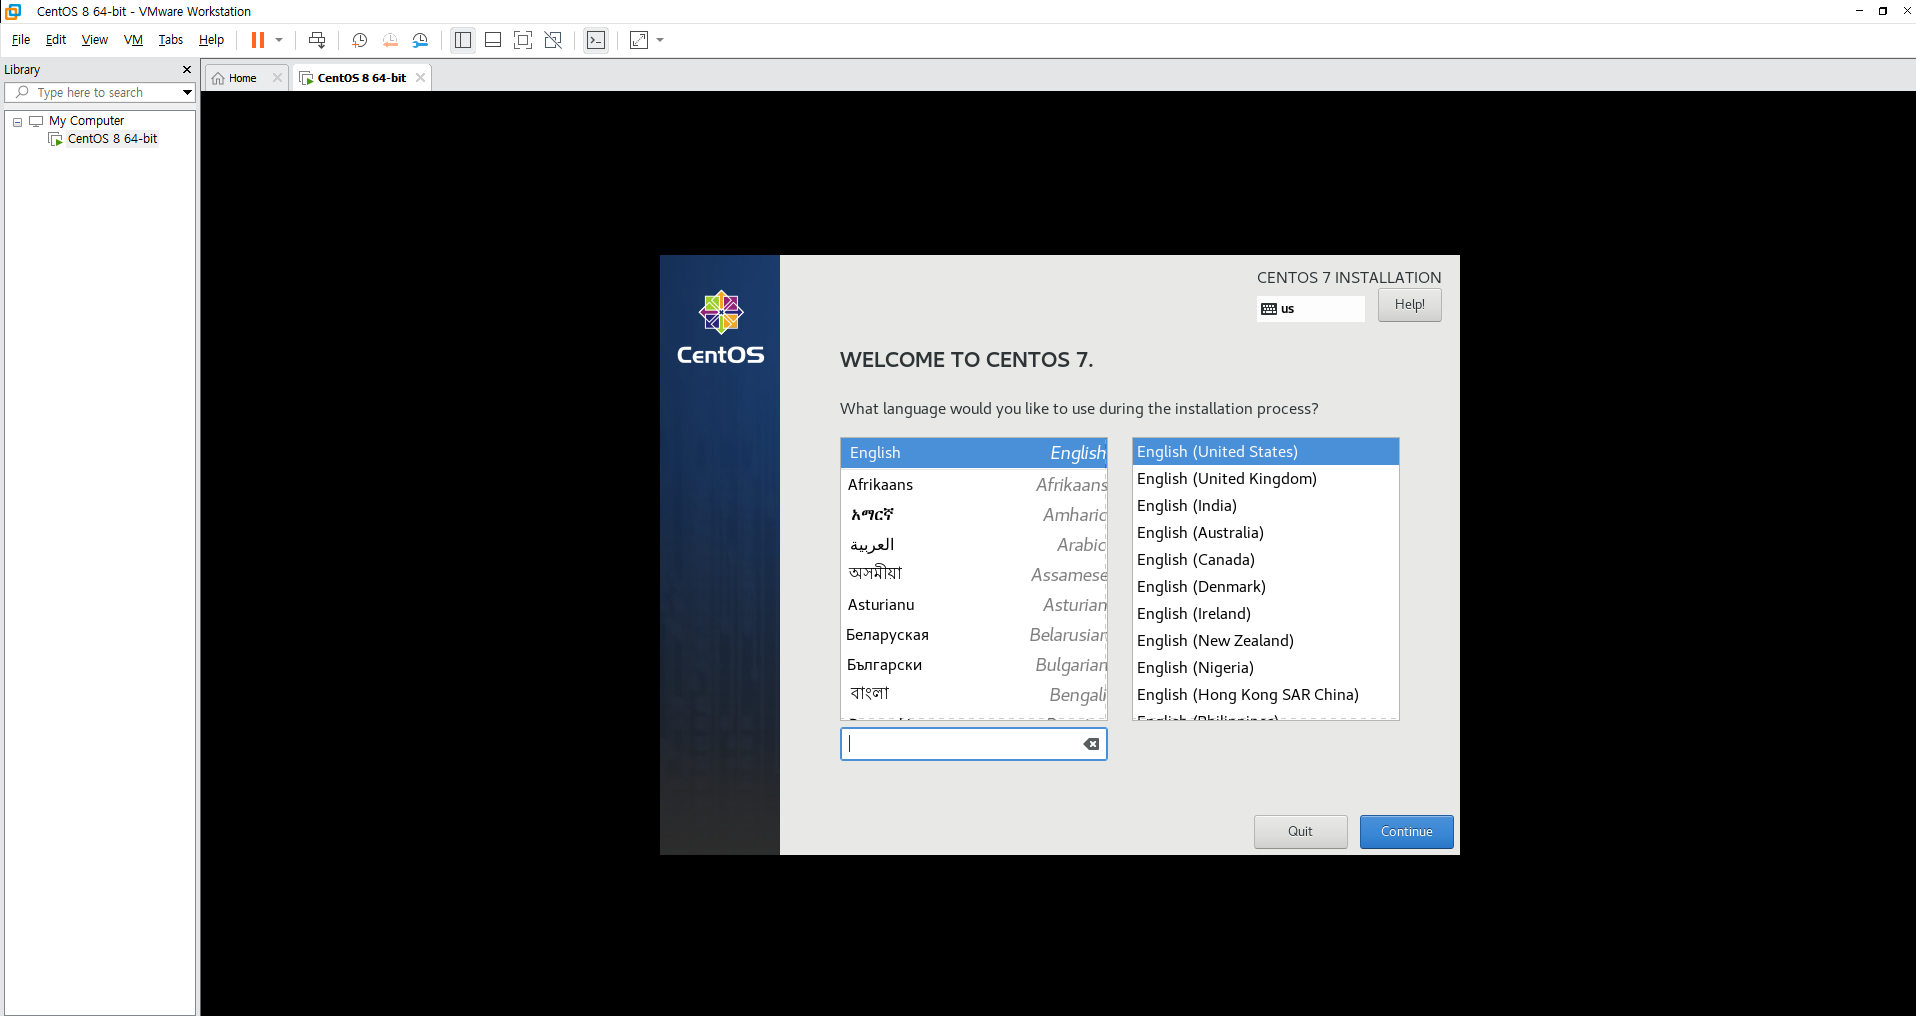Click the Continue button
This screenshot has height=1016, width=1916.
(x=1406, y=832)
